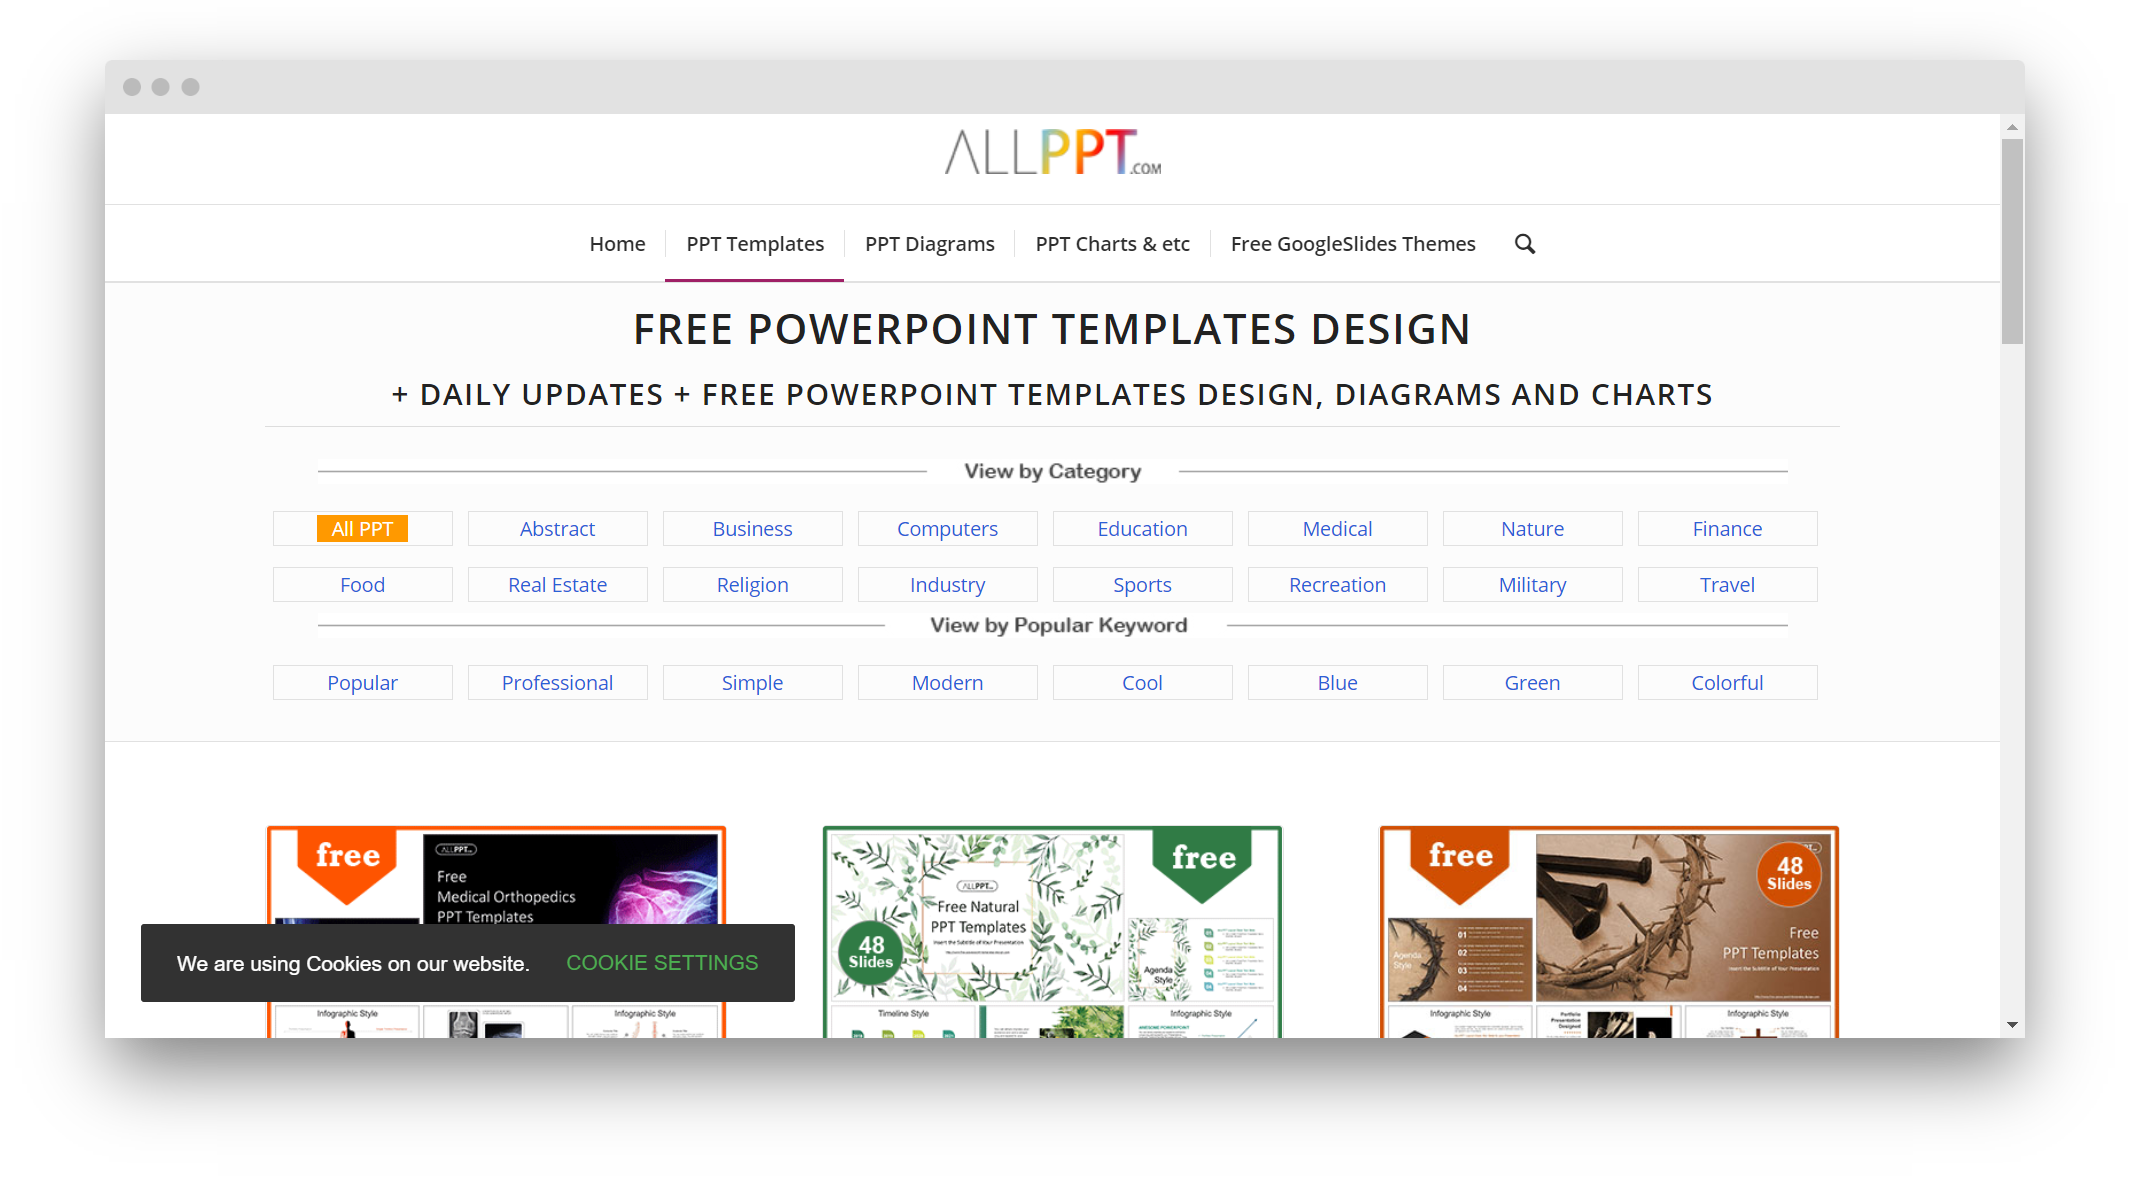Click the COOKIE SETTINGS toggle link

(661, 963)
